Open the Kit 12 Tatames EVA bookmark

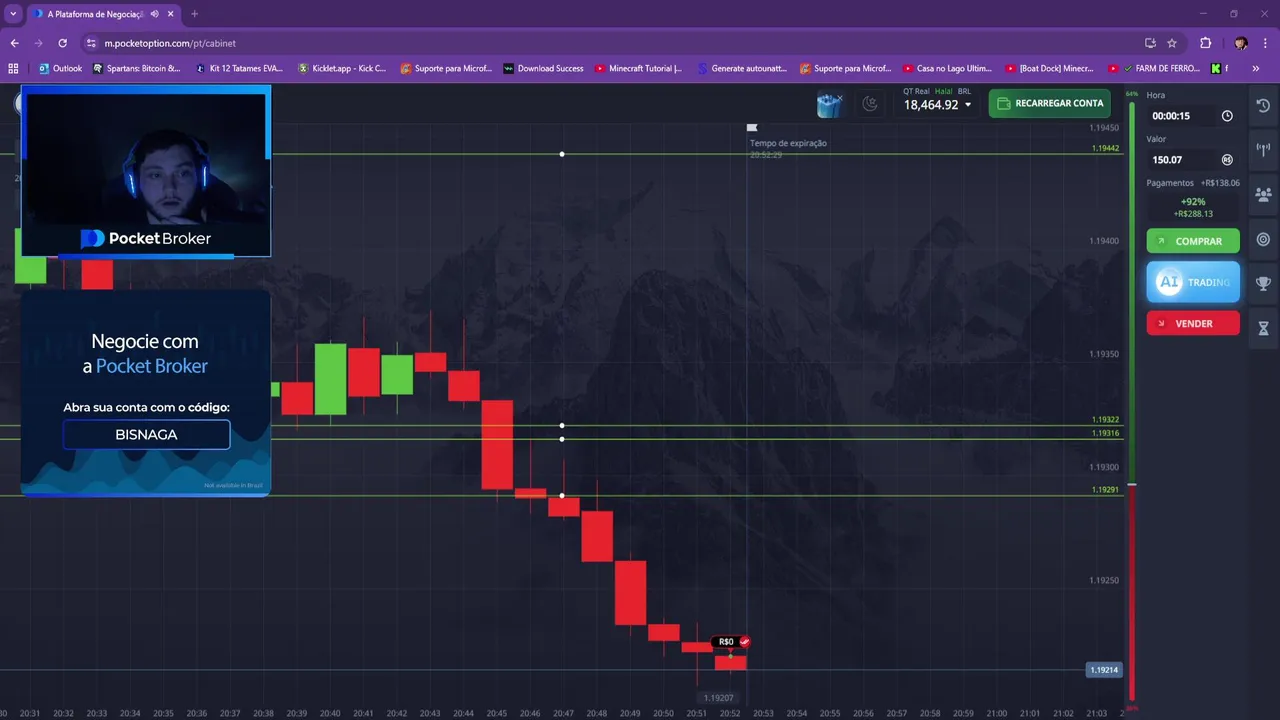[x=239, y=68]
